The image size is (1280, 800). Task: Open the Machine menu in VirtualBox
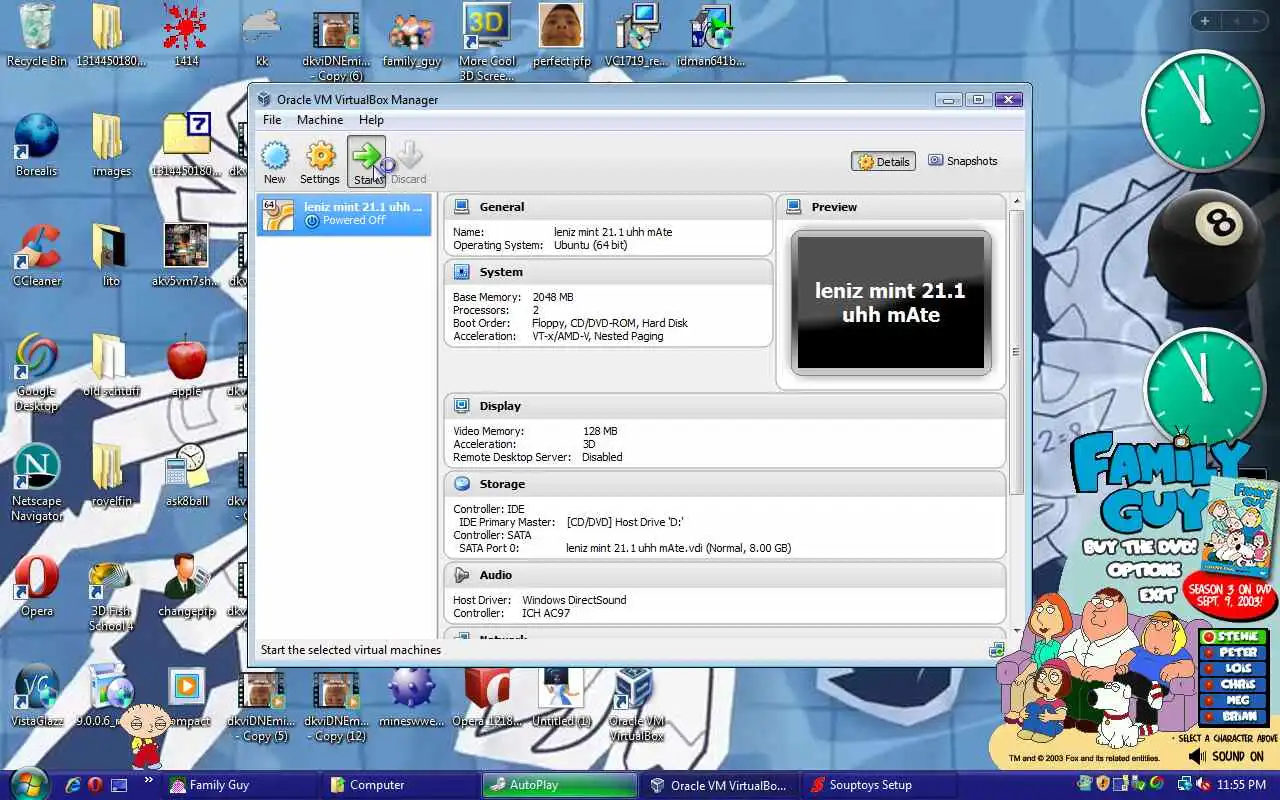coord(320,120)
